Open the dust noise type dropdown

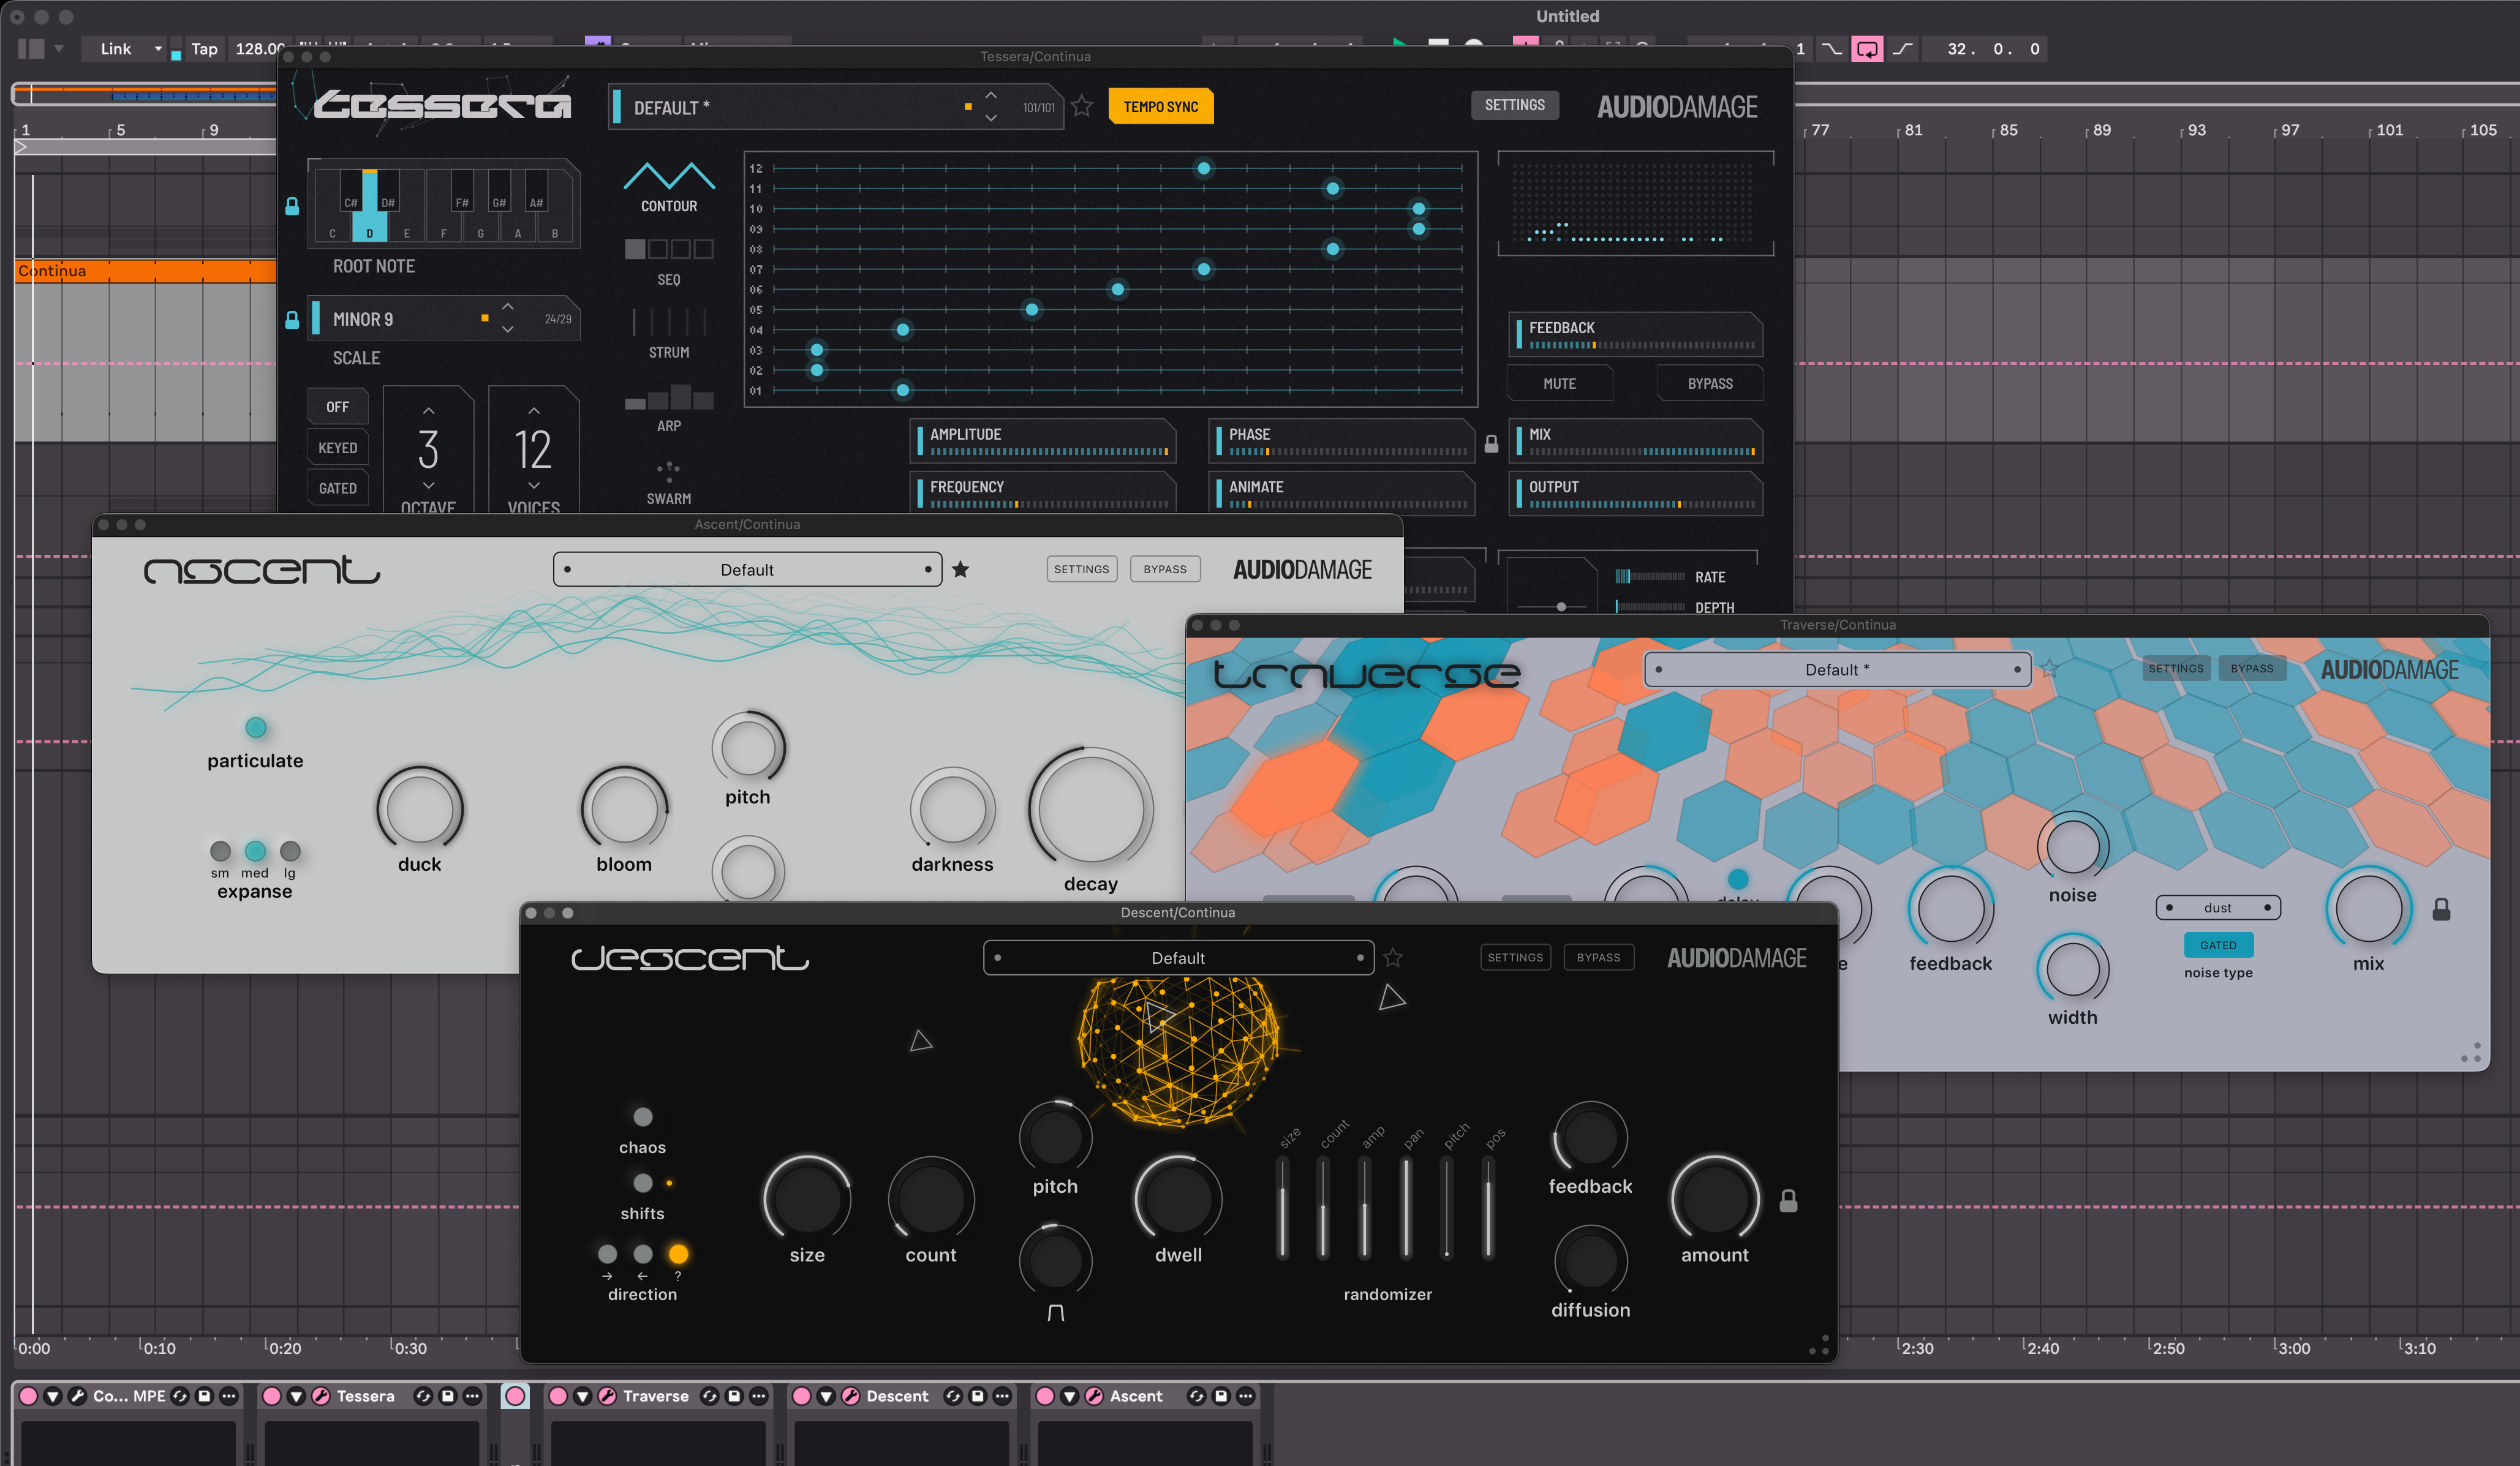(2217, 908)
